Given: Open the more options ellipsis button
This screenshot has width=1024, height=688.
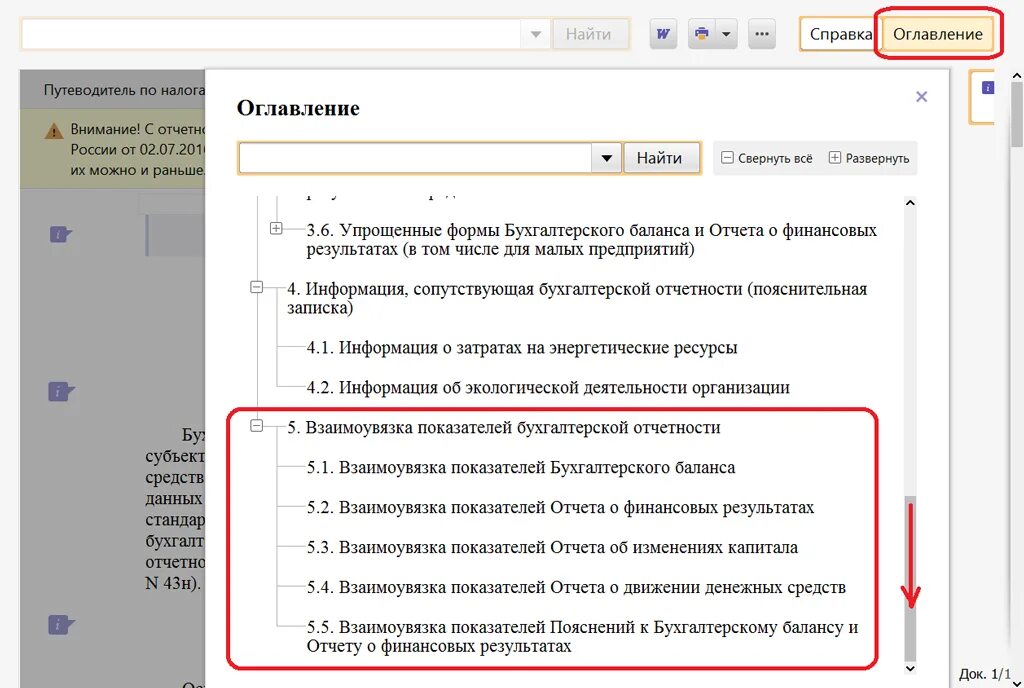Looking at the screenshot, I should [761, 33].
